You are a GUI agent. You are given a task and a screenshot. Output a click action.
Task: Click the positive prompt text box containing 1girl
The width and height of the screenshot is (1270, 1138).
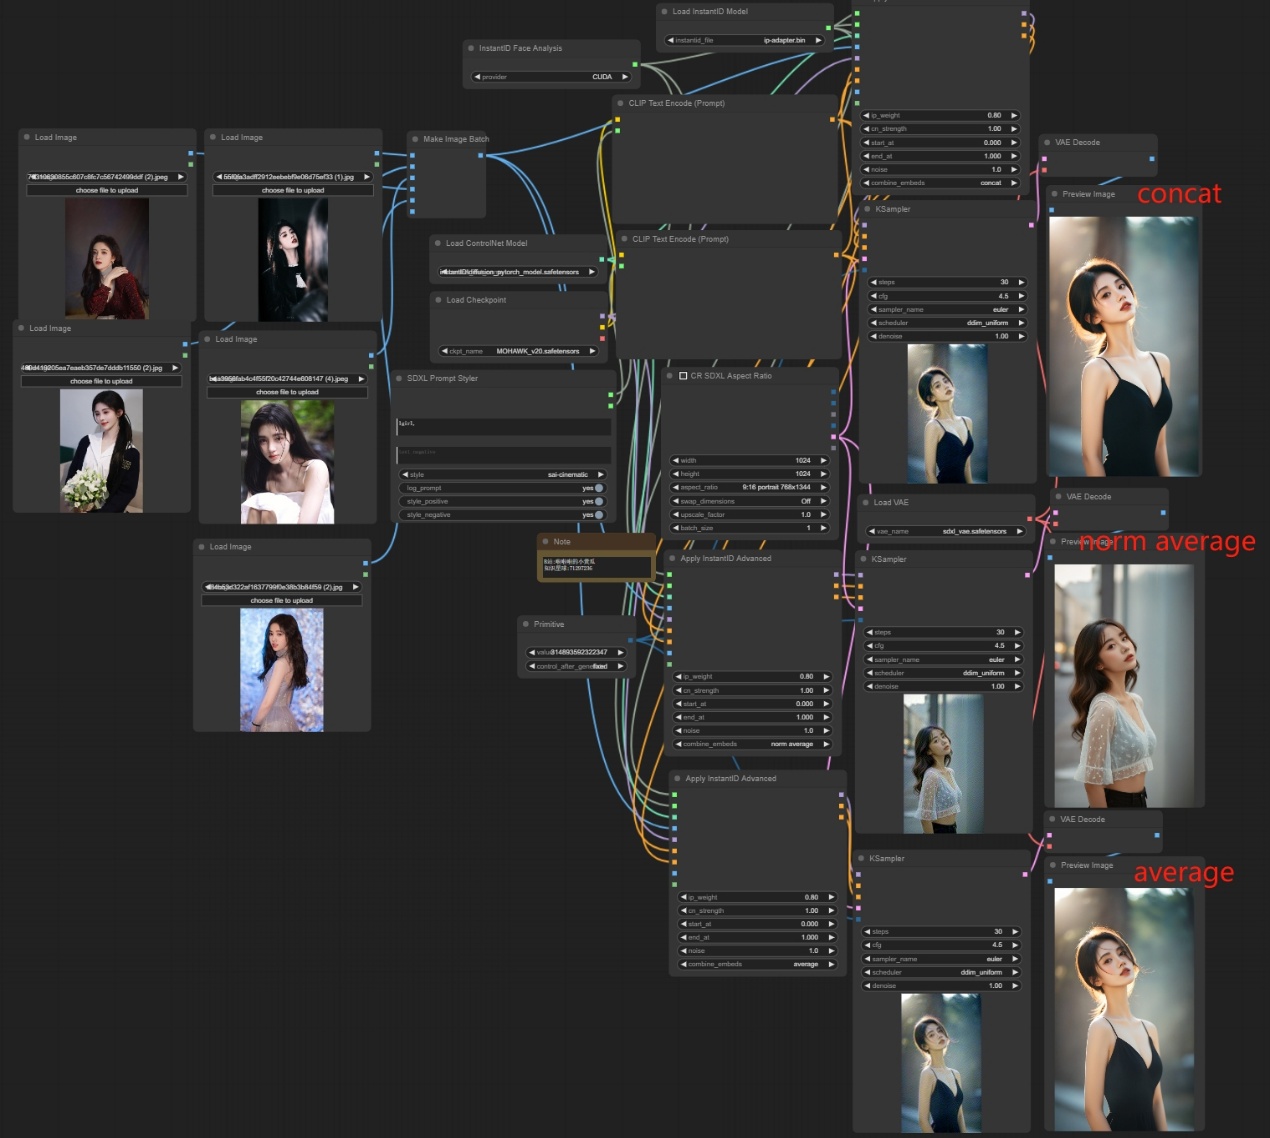503,426
